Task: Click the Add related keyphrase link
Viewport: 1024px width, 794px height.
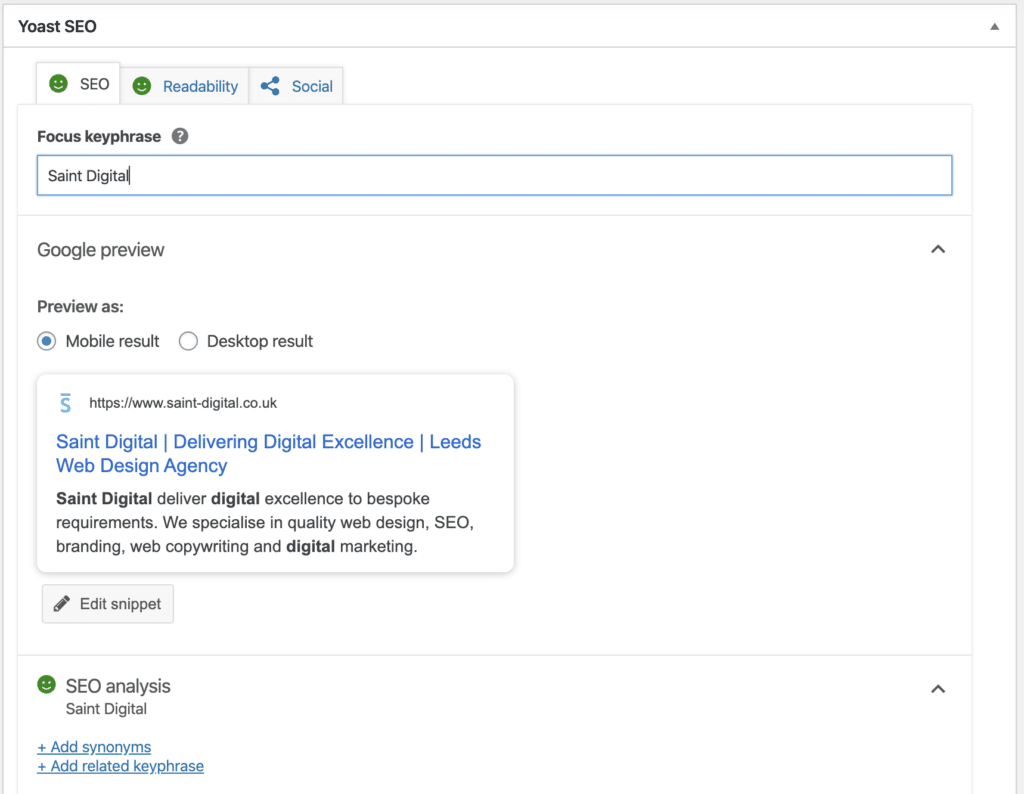Action: [120, 766]
